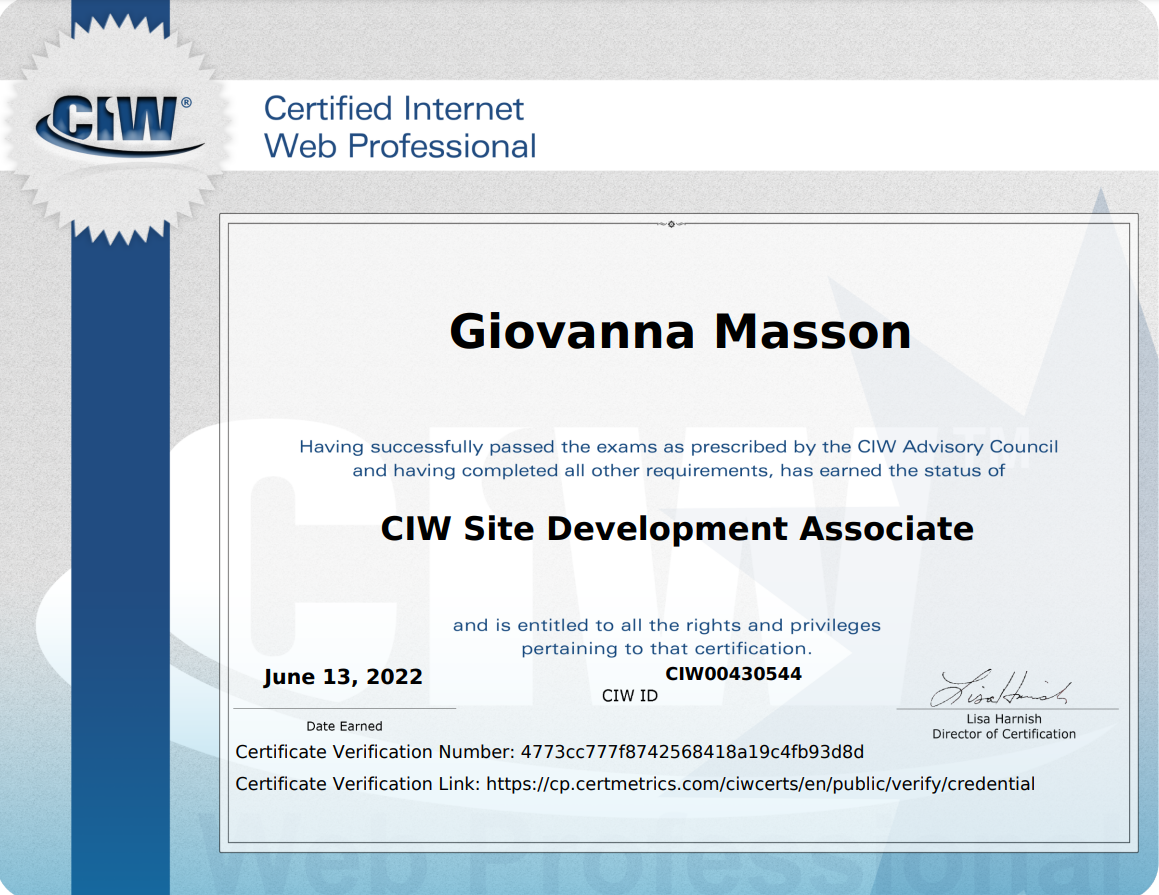Click the CIW logo badge

tap(120, 127)
